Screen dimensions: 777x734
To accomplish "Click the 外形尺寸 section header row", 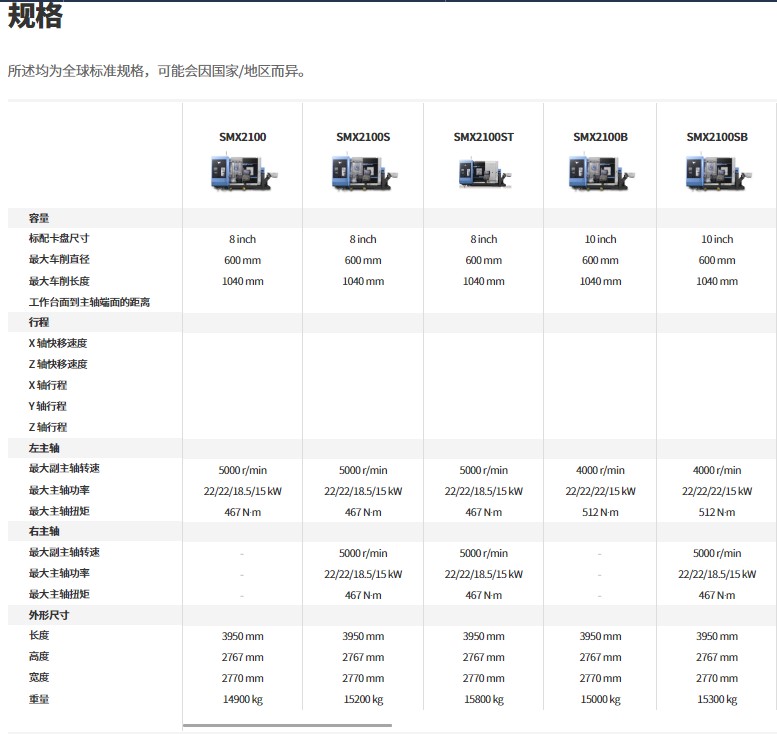I will tap(392, 615).
